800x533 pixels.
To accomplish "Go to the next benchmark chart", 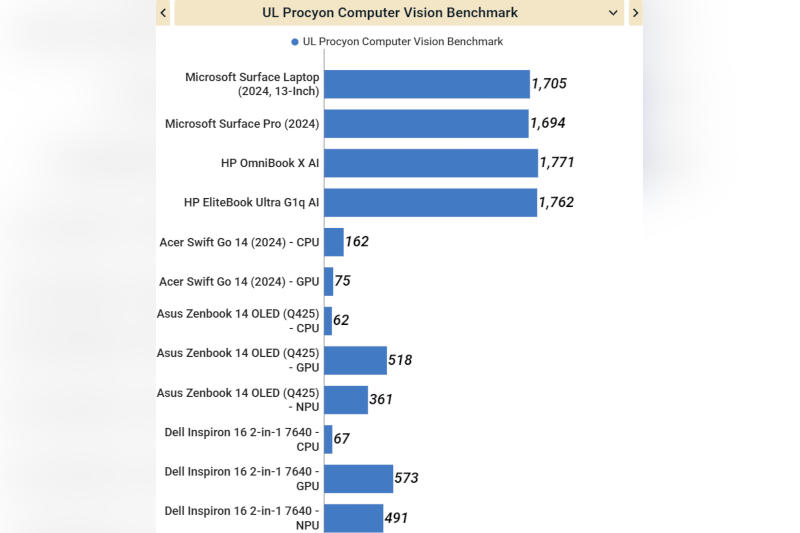I will click(x=635, y=13).
